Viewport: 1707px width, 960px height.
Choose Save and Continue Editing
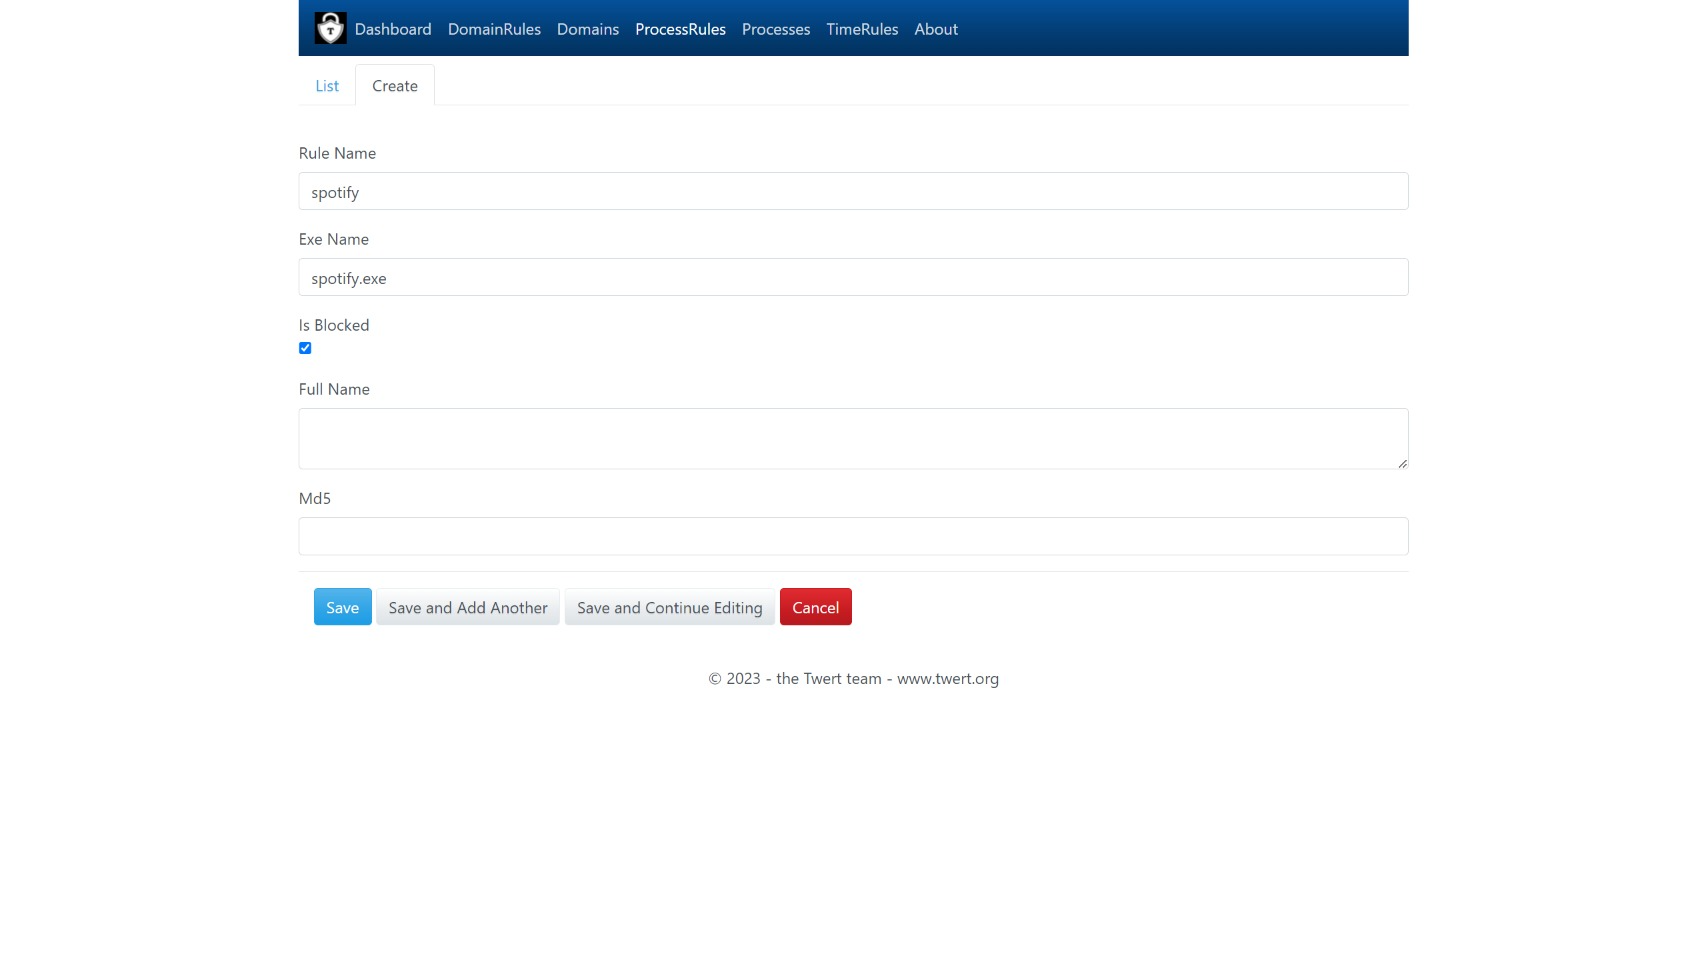pyautogui.click(x=670, y=607)
